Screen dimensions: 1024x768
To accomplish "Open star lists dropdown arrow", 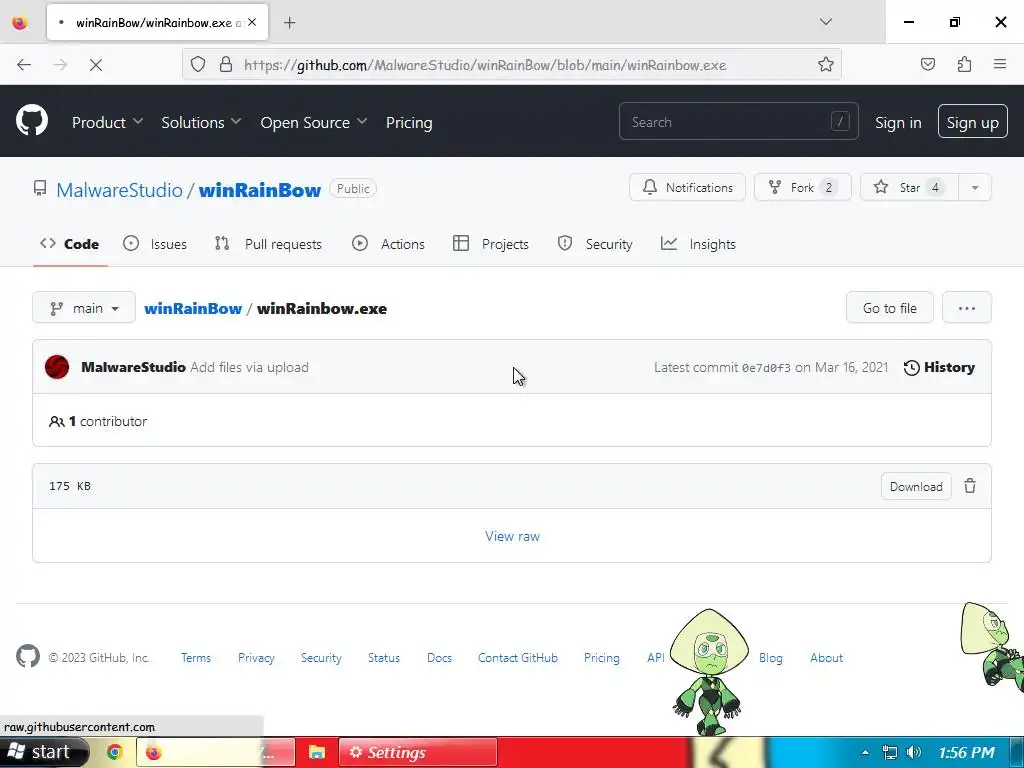I will [975, 187].
